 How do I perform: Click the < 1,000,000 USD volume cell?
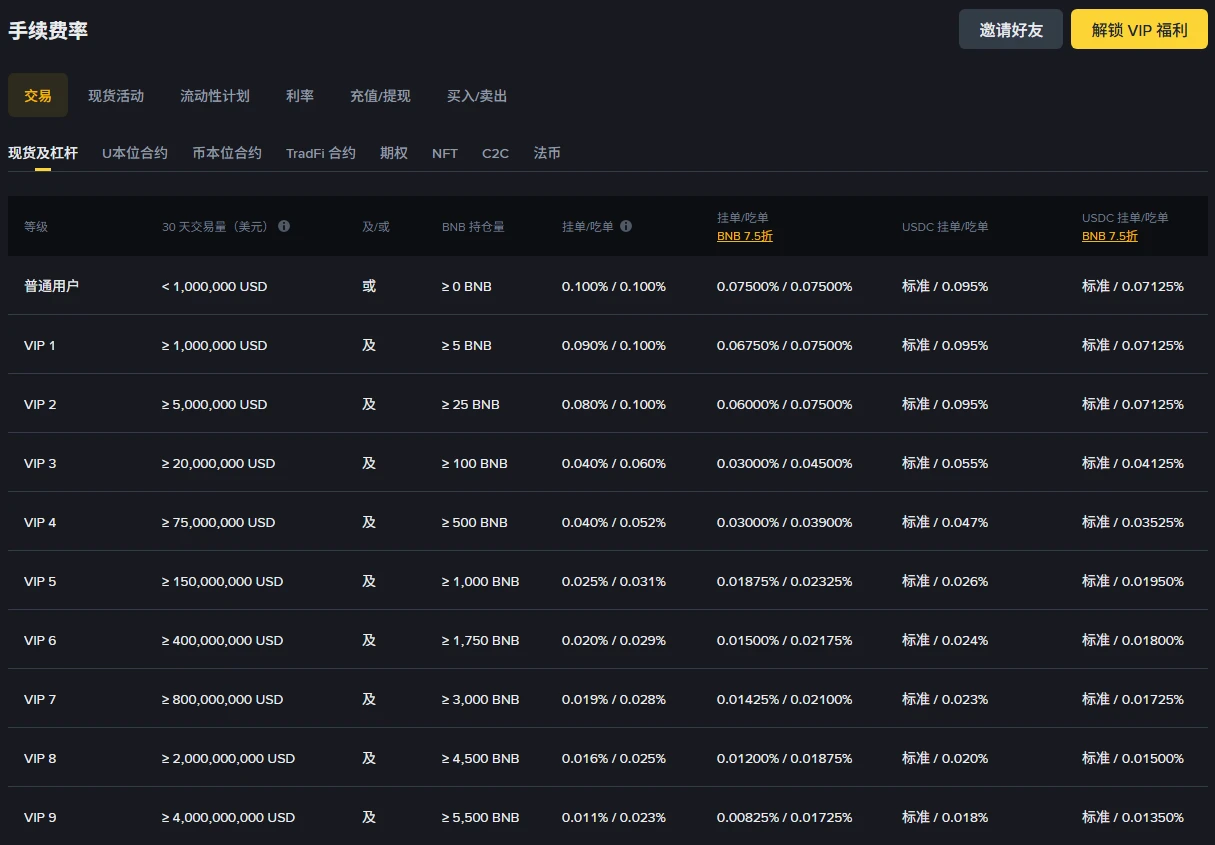point(215,286)
